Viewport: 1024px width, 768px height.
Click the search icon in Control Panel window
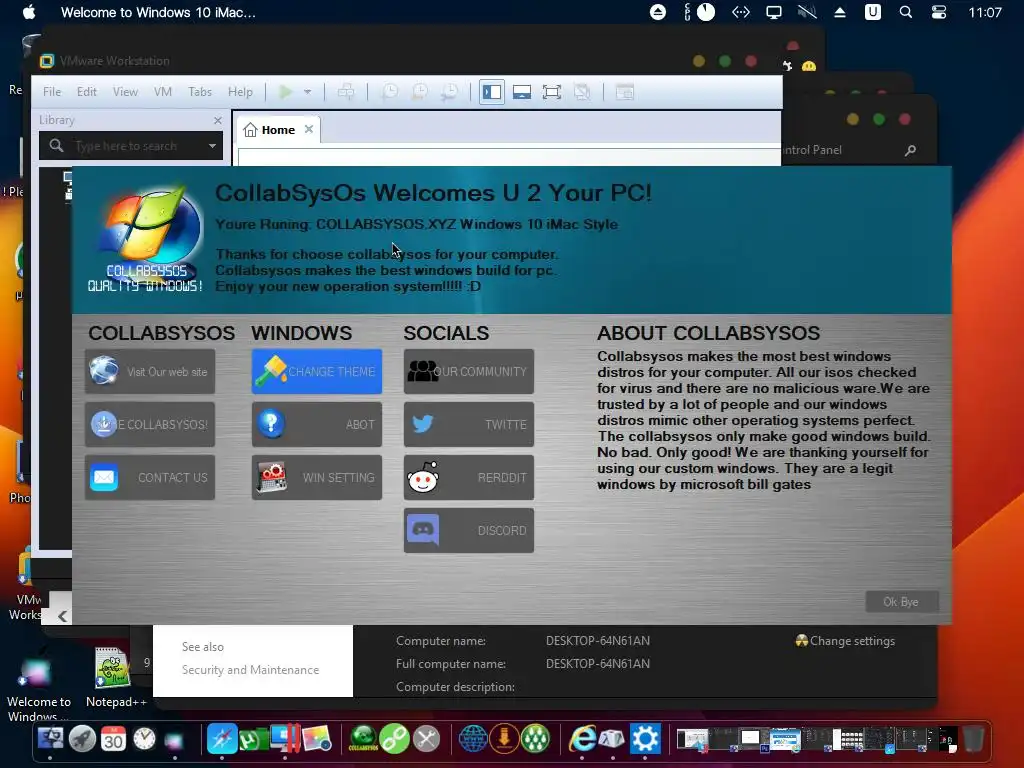click(910, 150)
